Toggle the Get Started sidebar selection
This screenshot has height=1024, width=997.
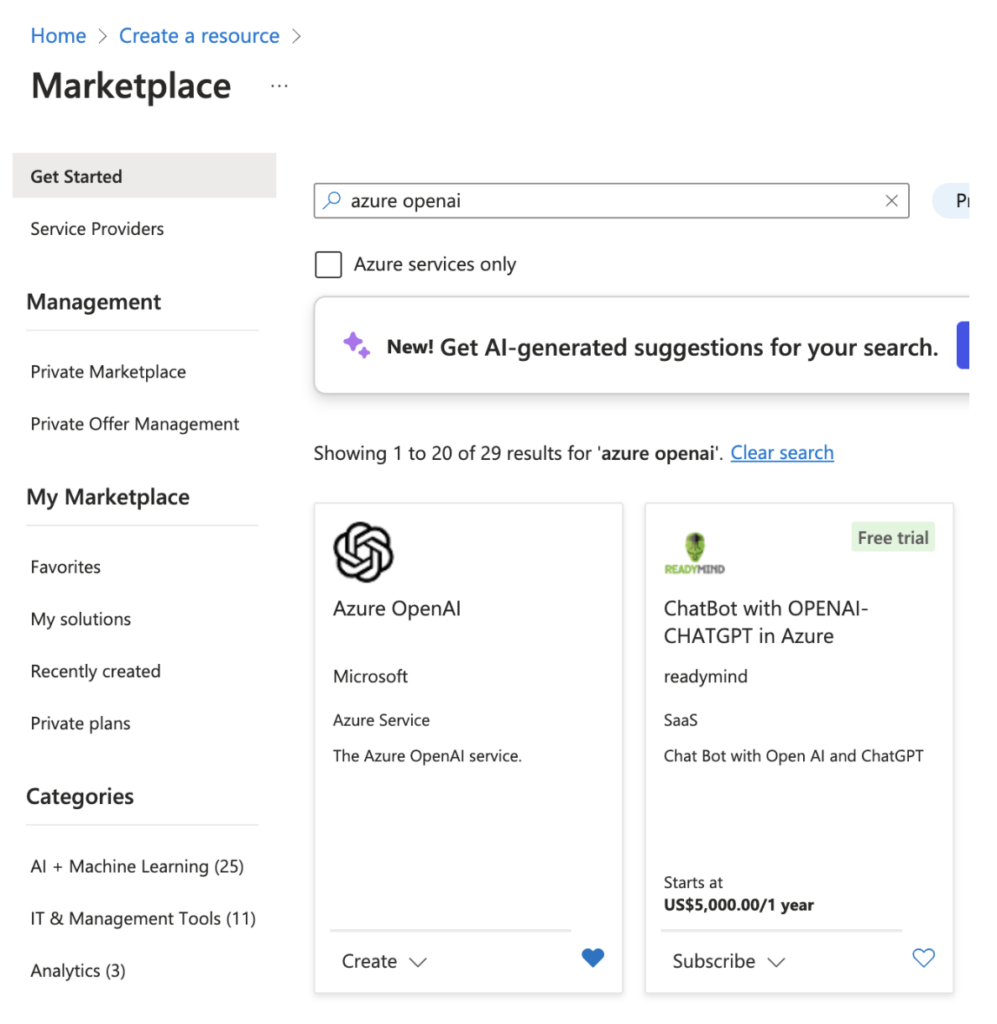point(75,176)
